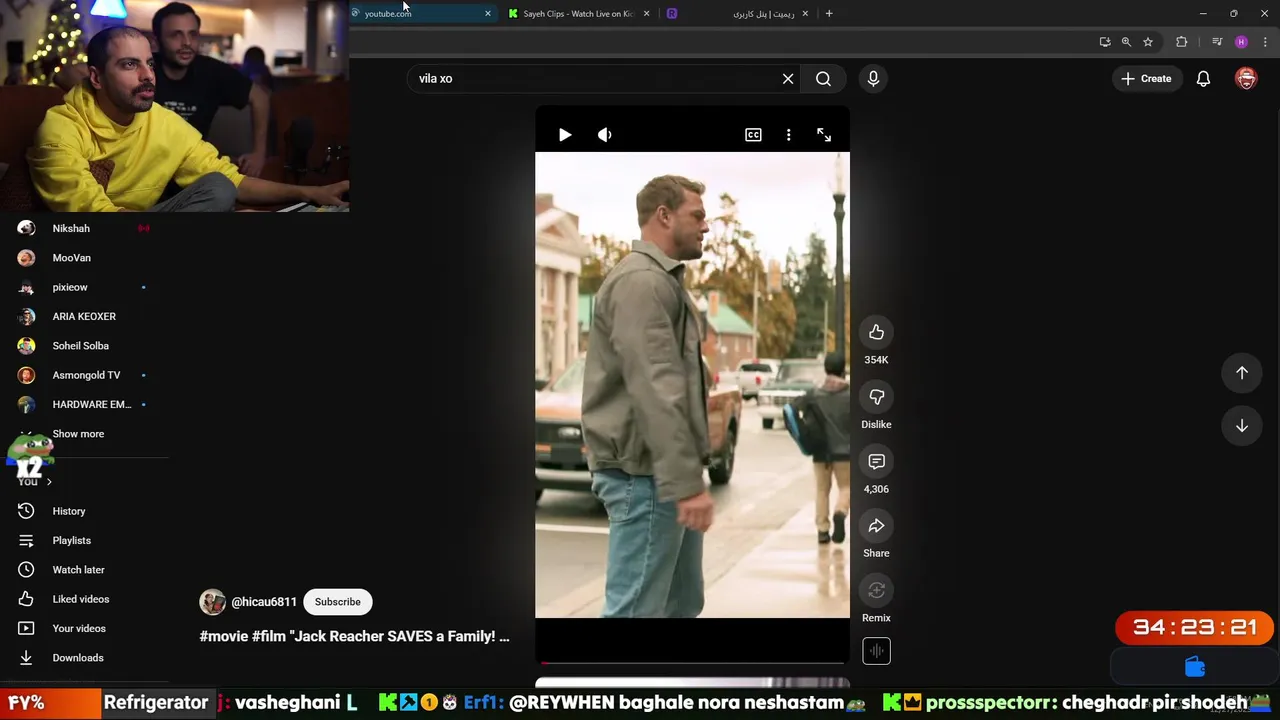Open the Nikshah subscription

[85, 228]
